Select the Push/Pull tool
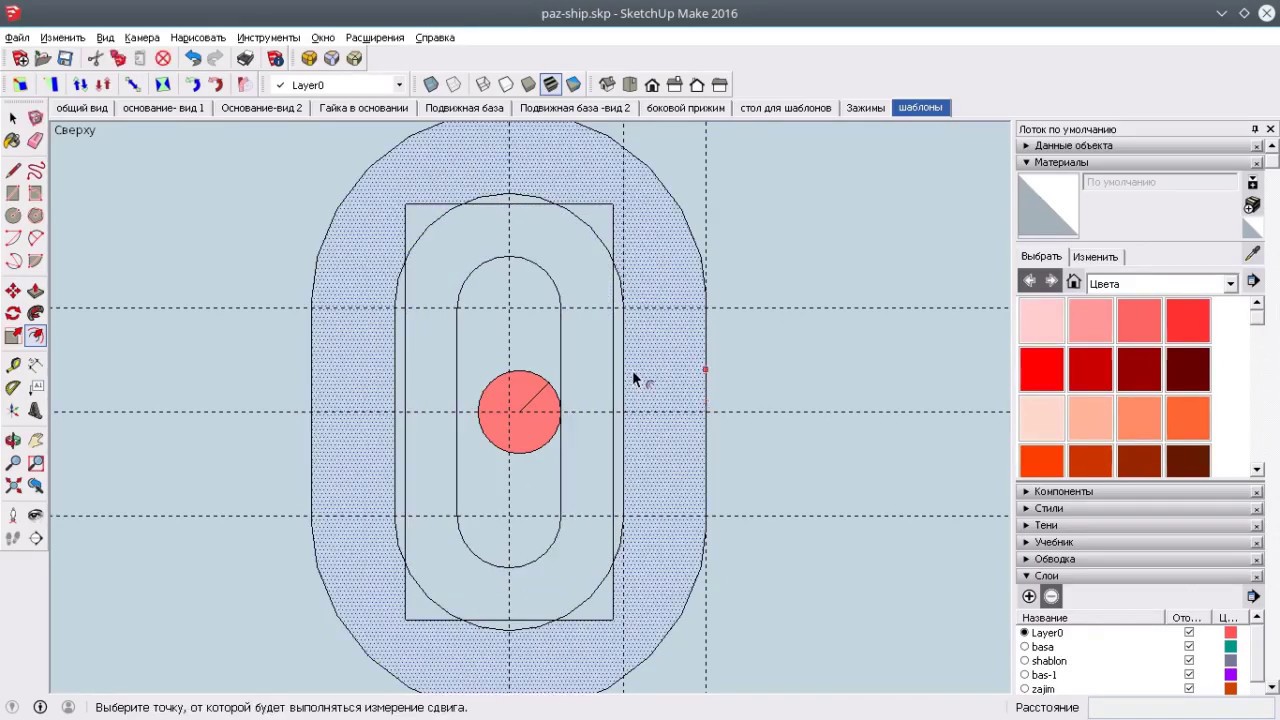Image resolution: width=1280 pixels, height=720 pixels. coord(35,291)
